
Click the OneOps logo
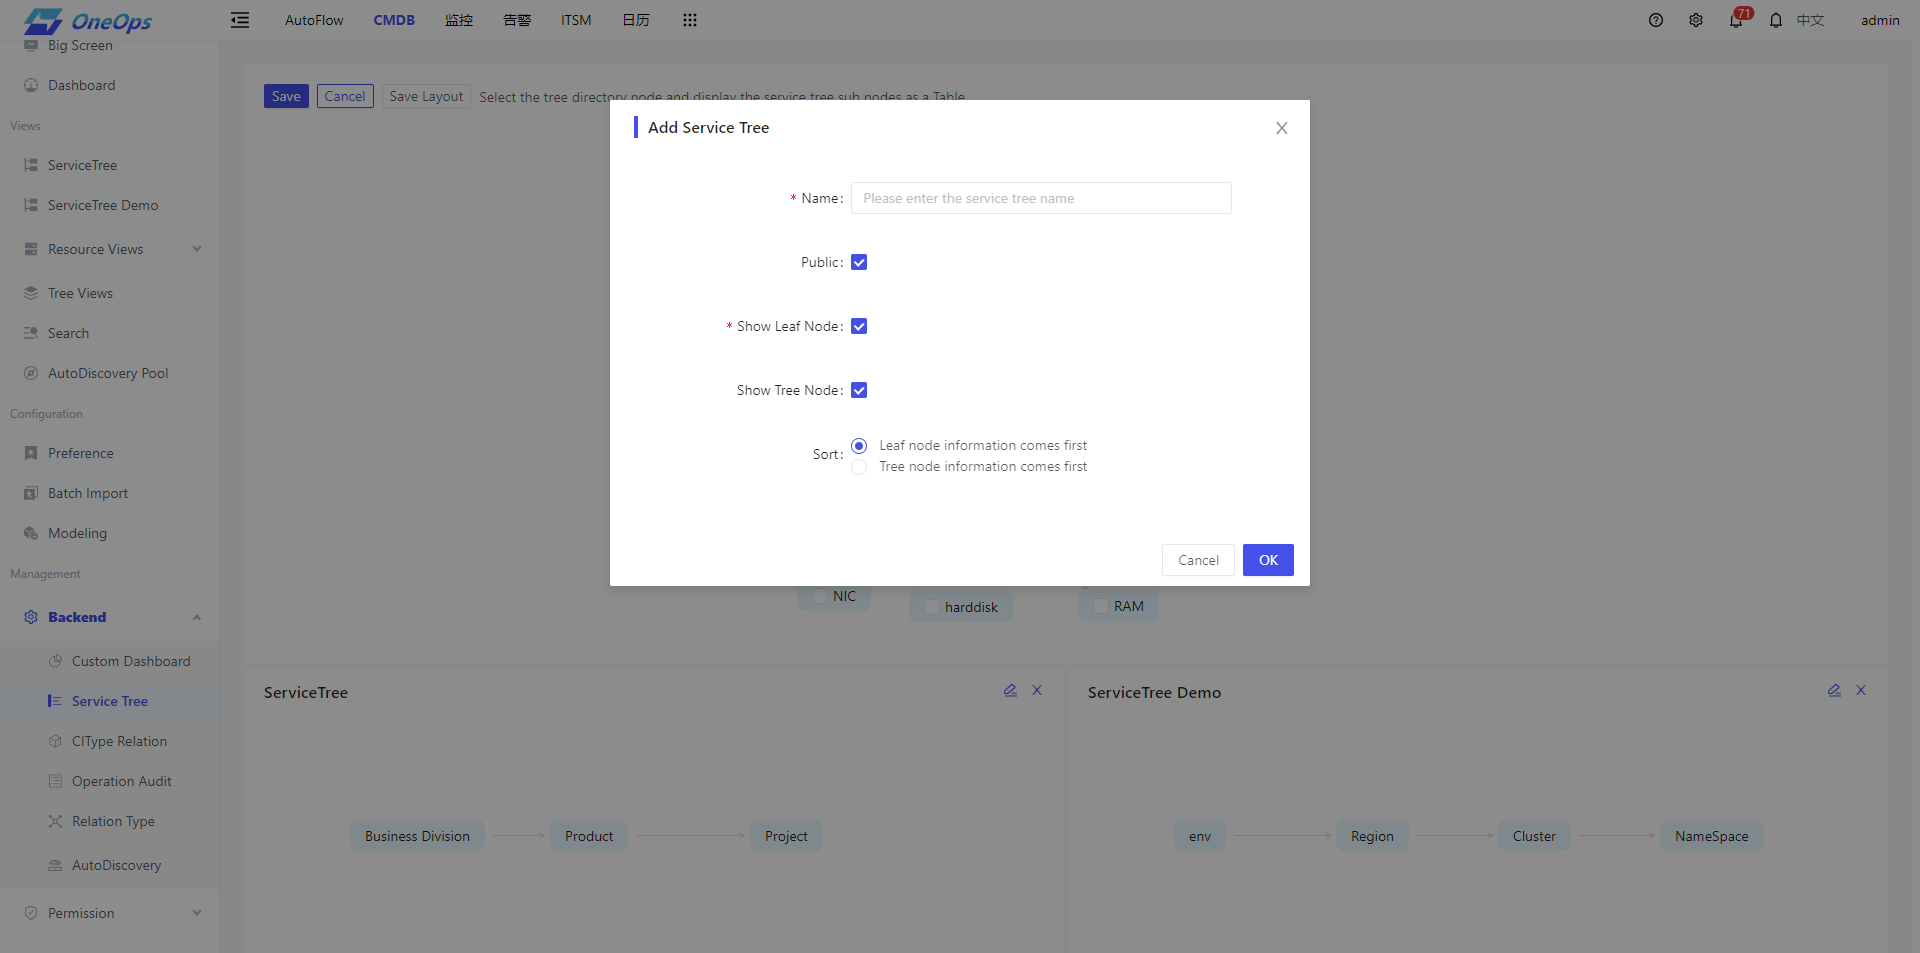(88, 21)
